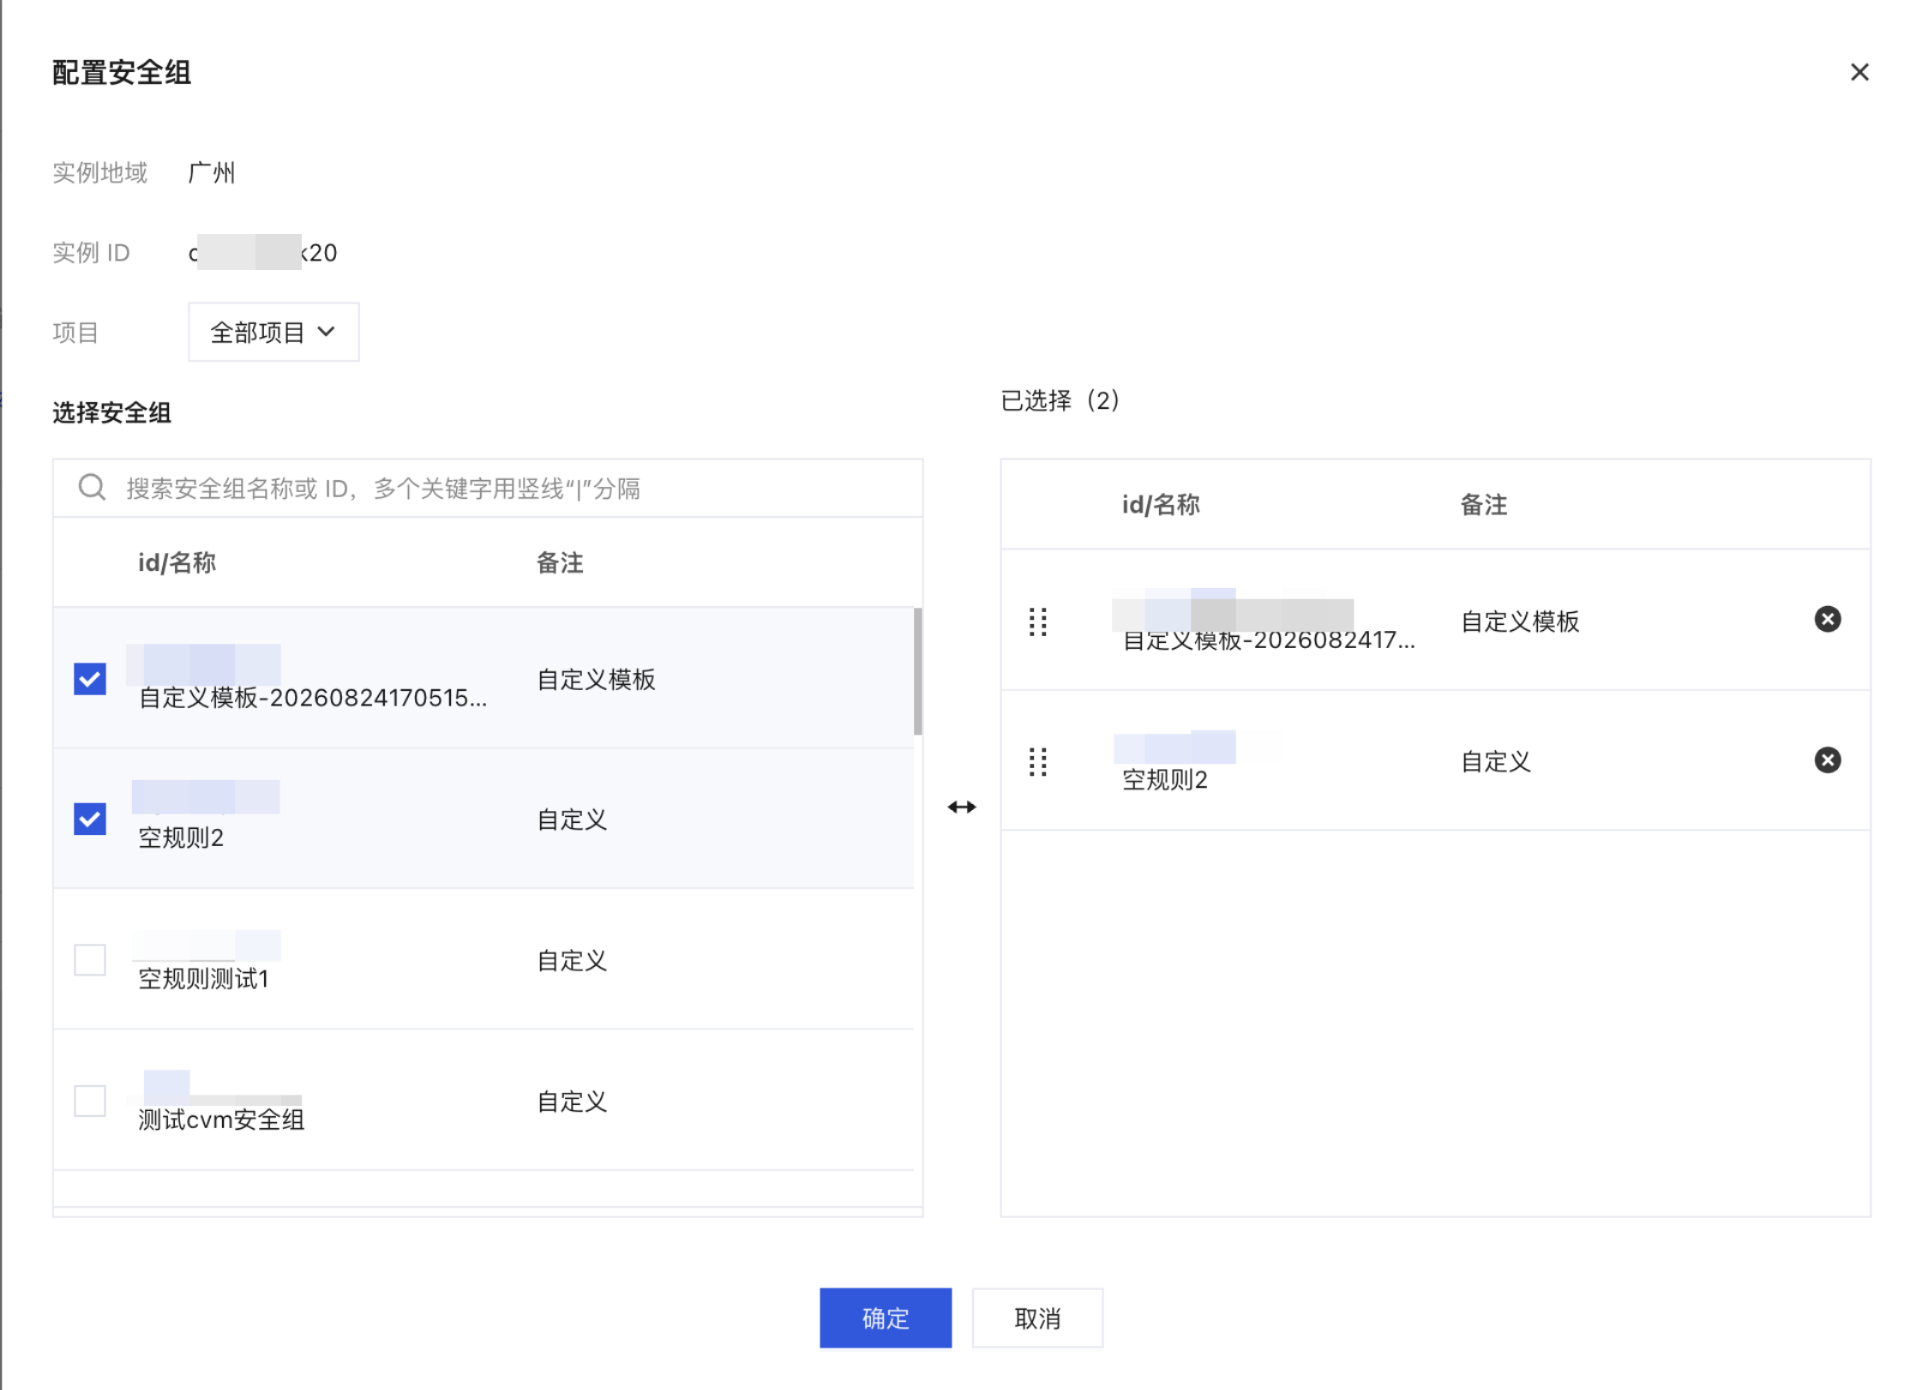The height and width of the screenshot is (1390, 1922).
Task: Remove 空规则2 from the selected list
Action: coord(1827,760)
